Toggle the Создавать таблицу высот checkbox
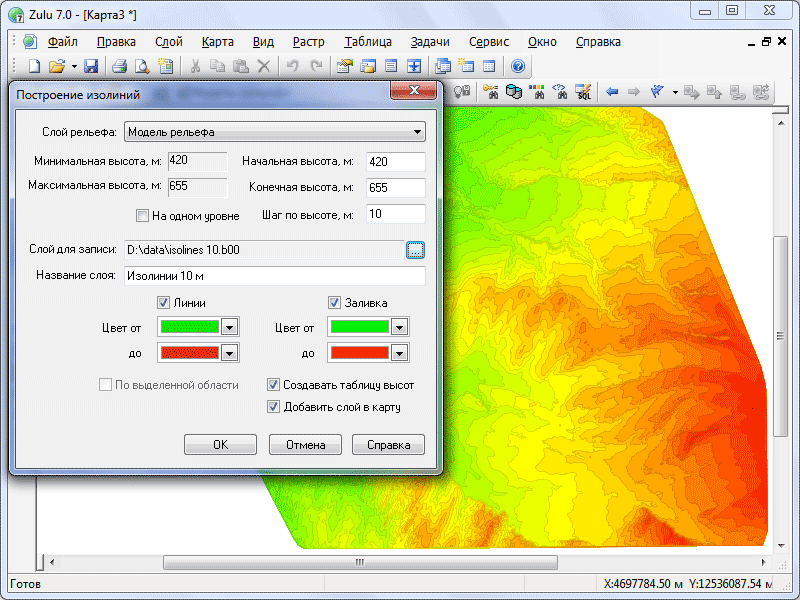 pos(274,385)
